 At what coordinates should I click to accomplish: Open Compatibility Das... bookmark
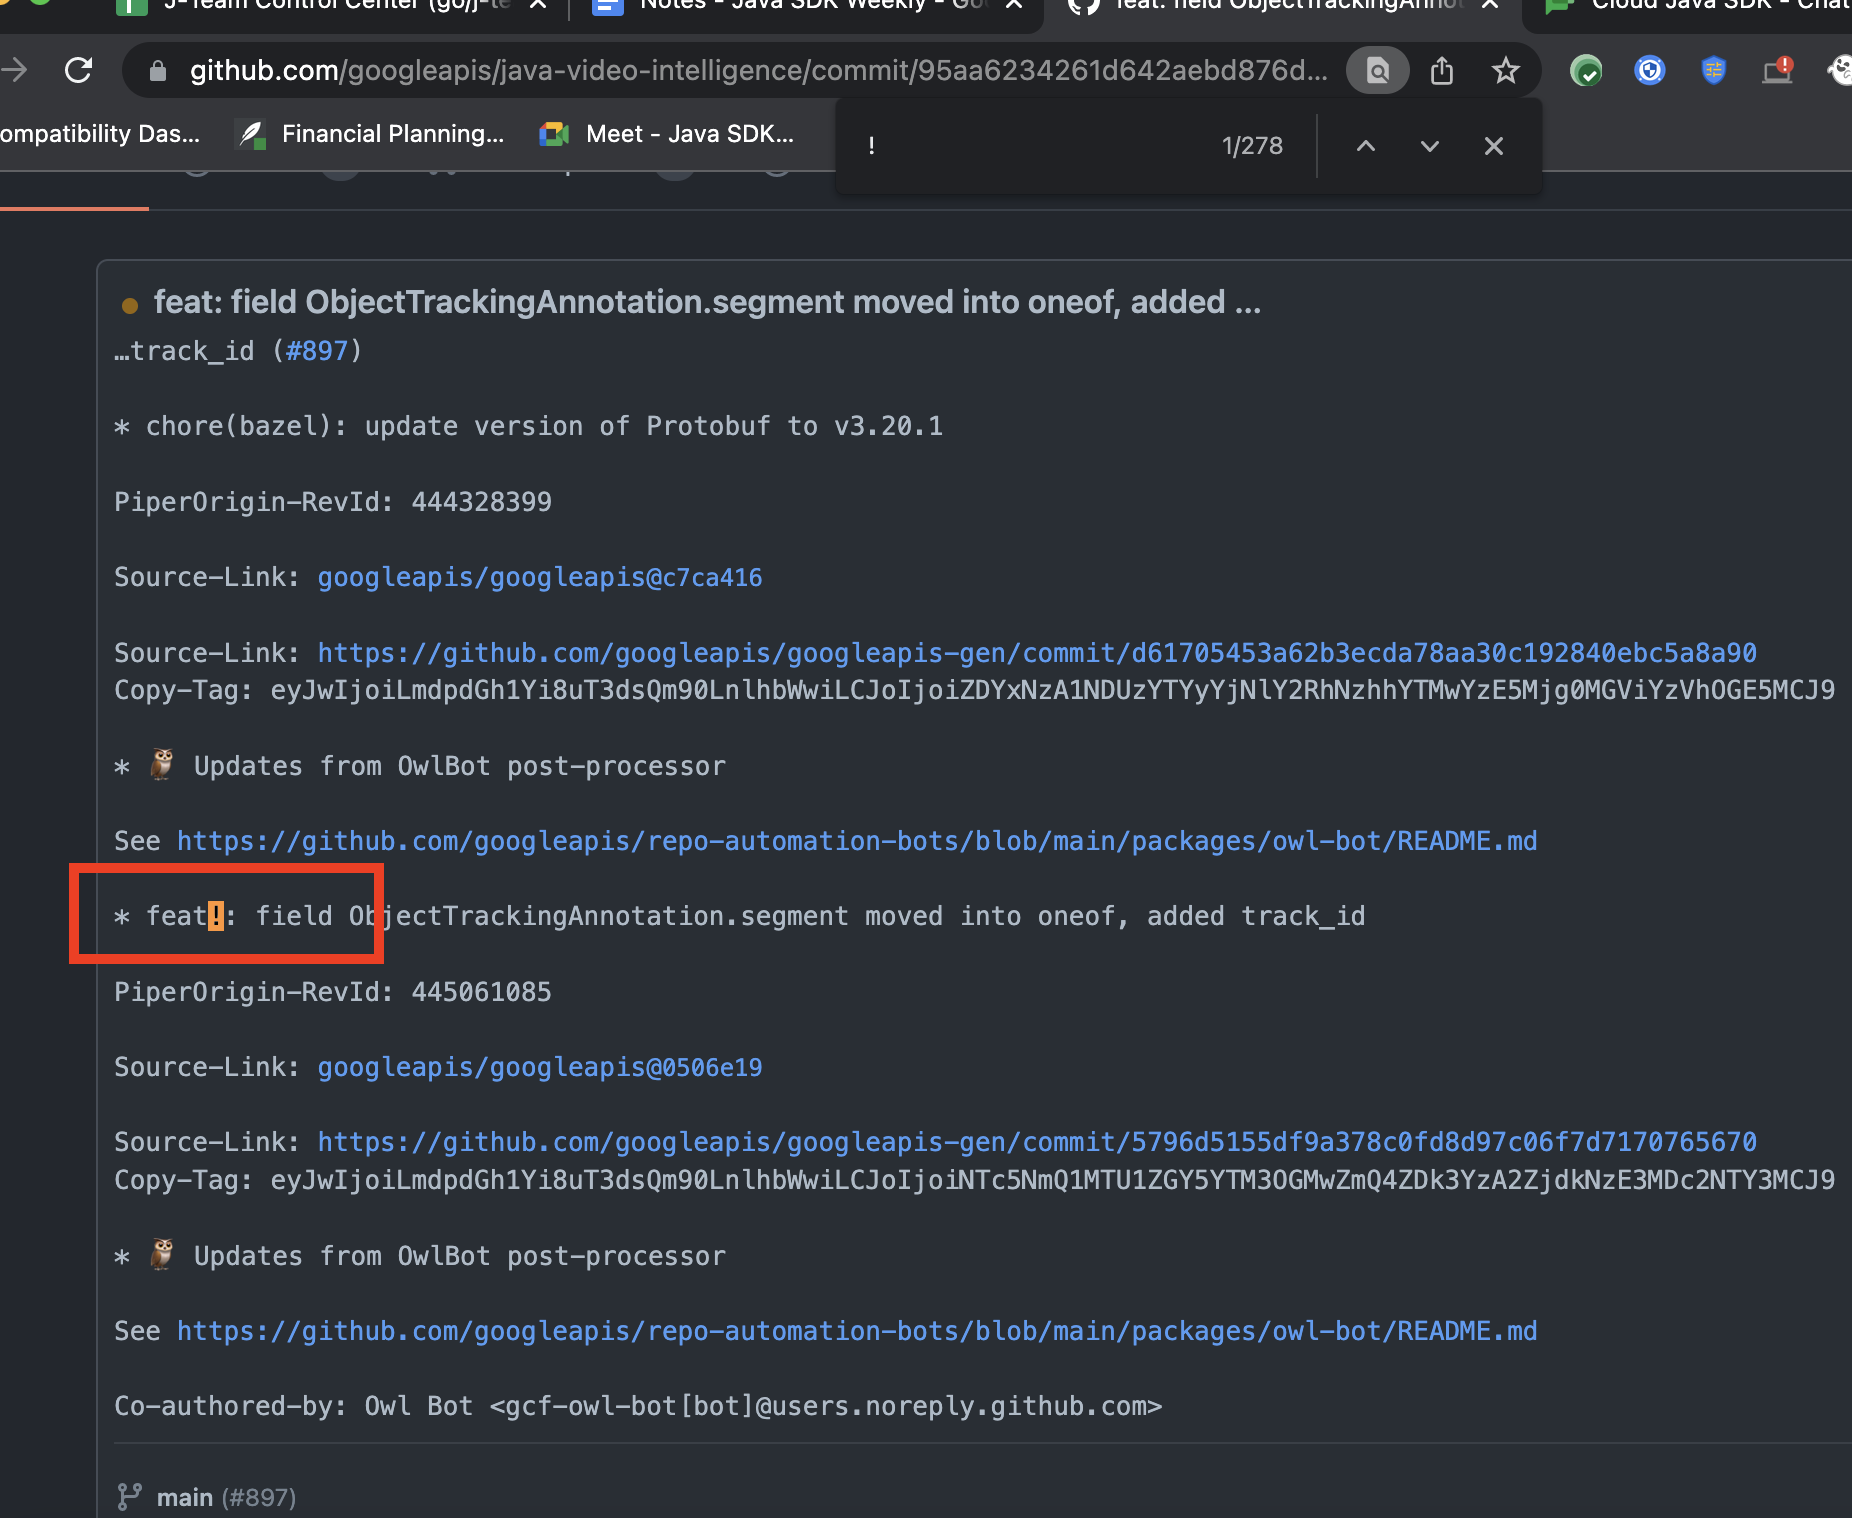[100, 134]
